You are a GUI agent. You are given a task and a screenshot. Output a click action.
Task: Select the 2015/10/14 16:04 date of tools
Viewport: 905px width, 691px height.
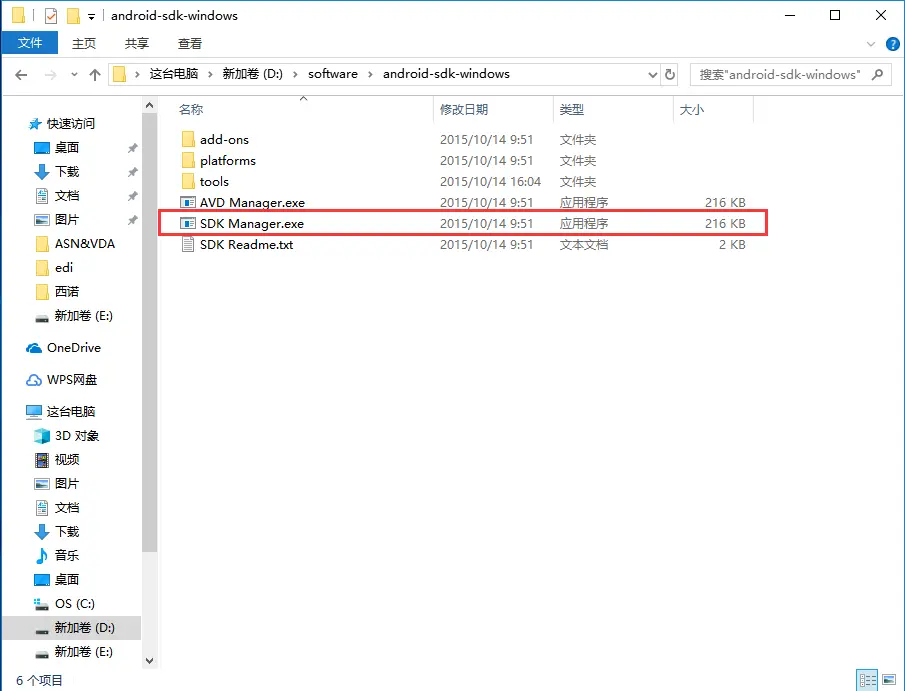point(490,182)
